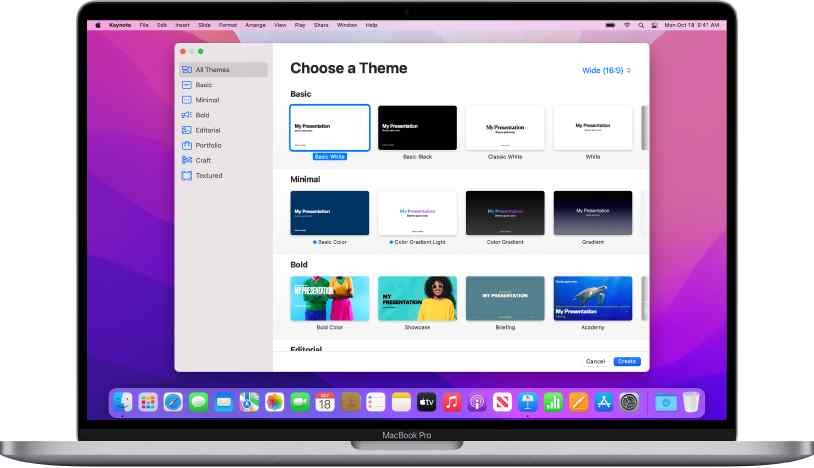
Task: Open the Trash in the dock
Action: 691,402
